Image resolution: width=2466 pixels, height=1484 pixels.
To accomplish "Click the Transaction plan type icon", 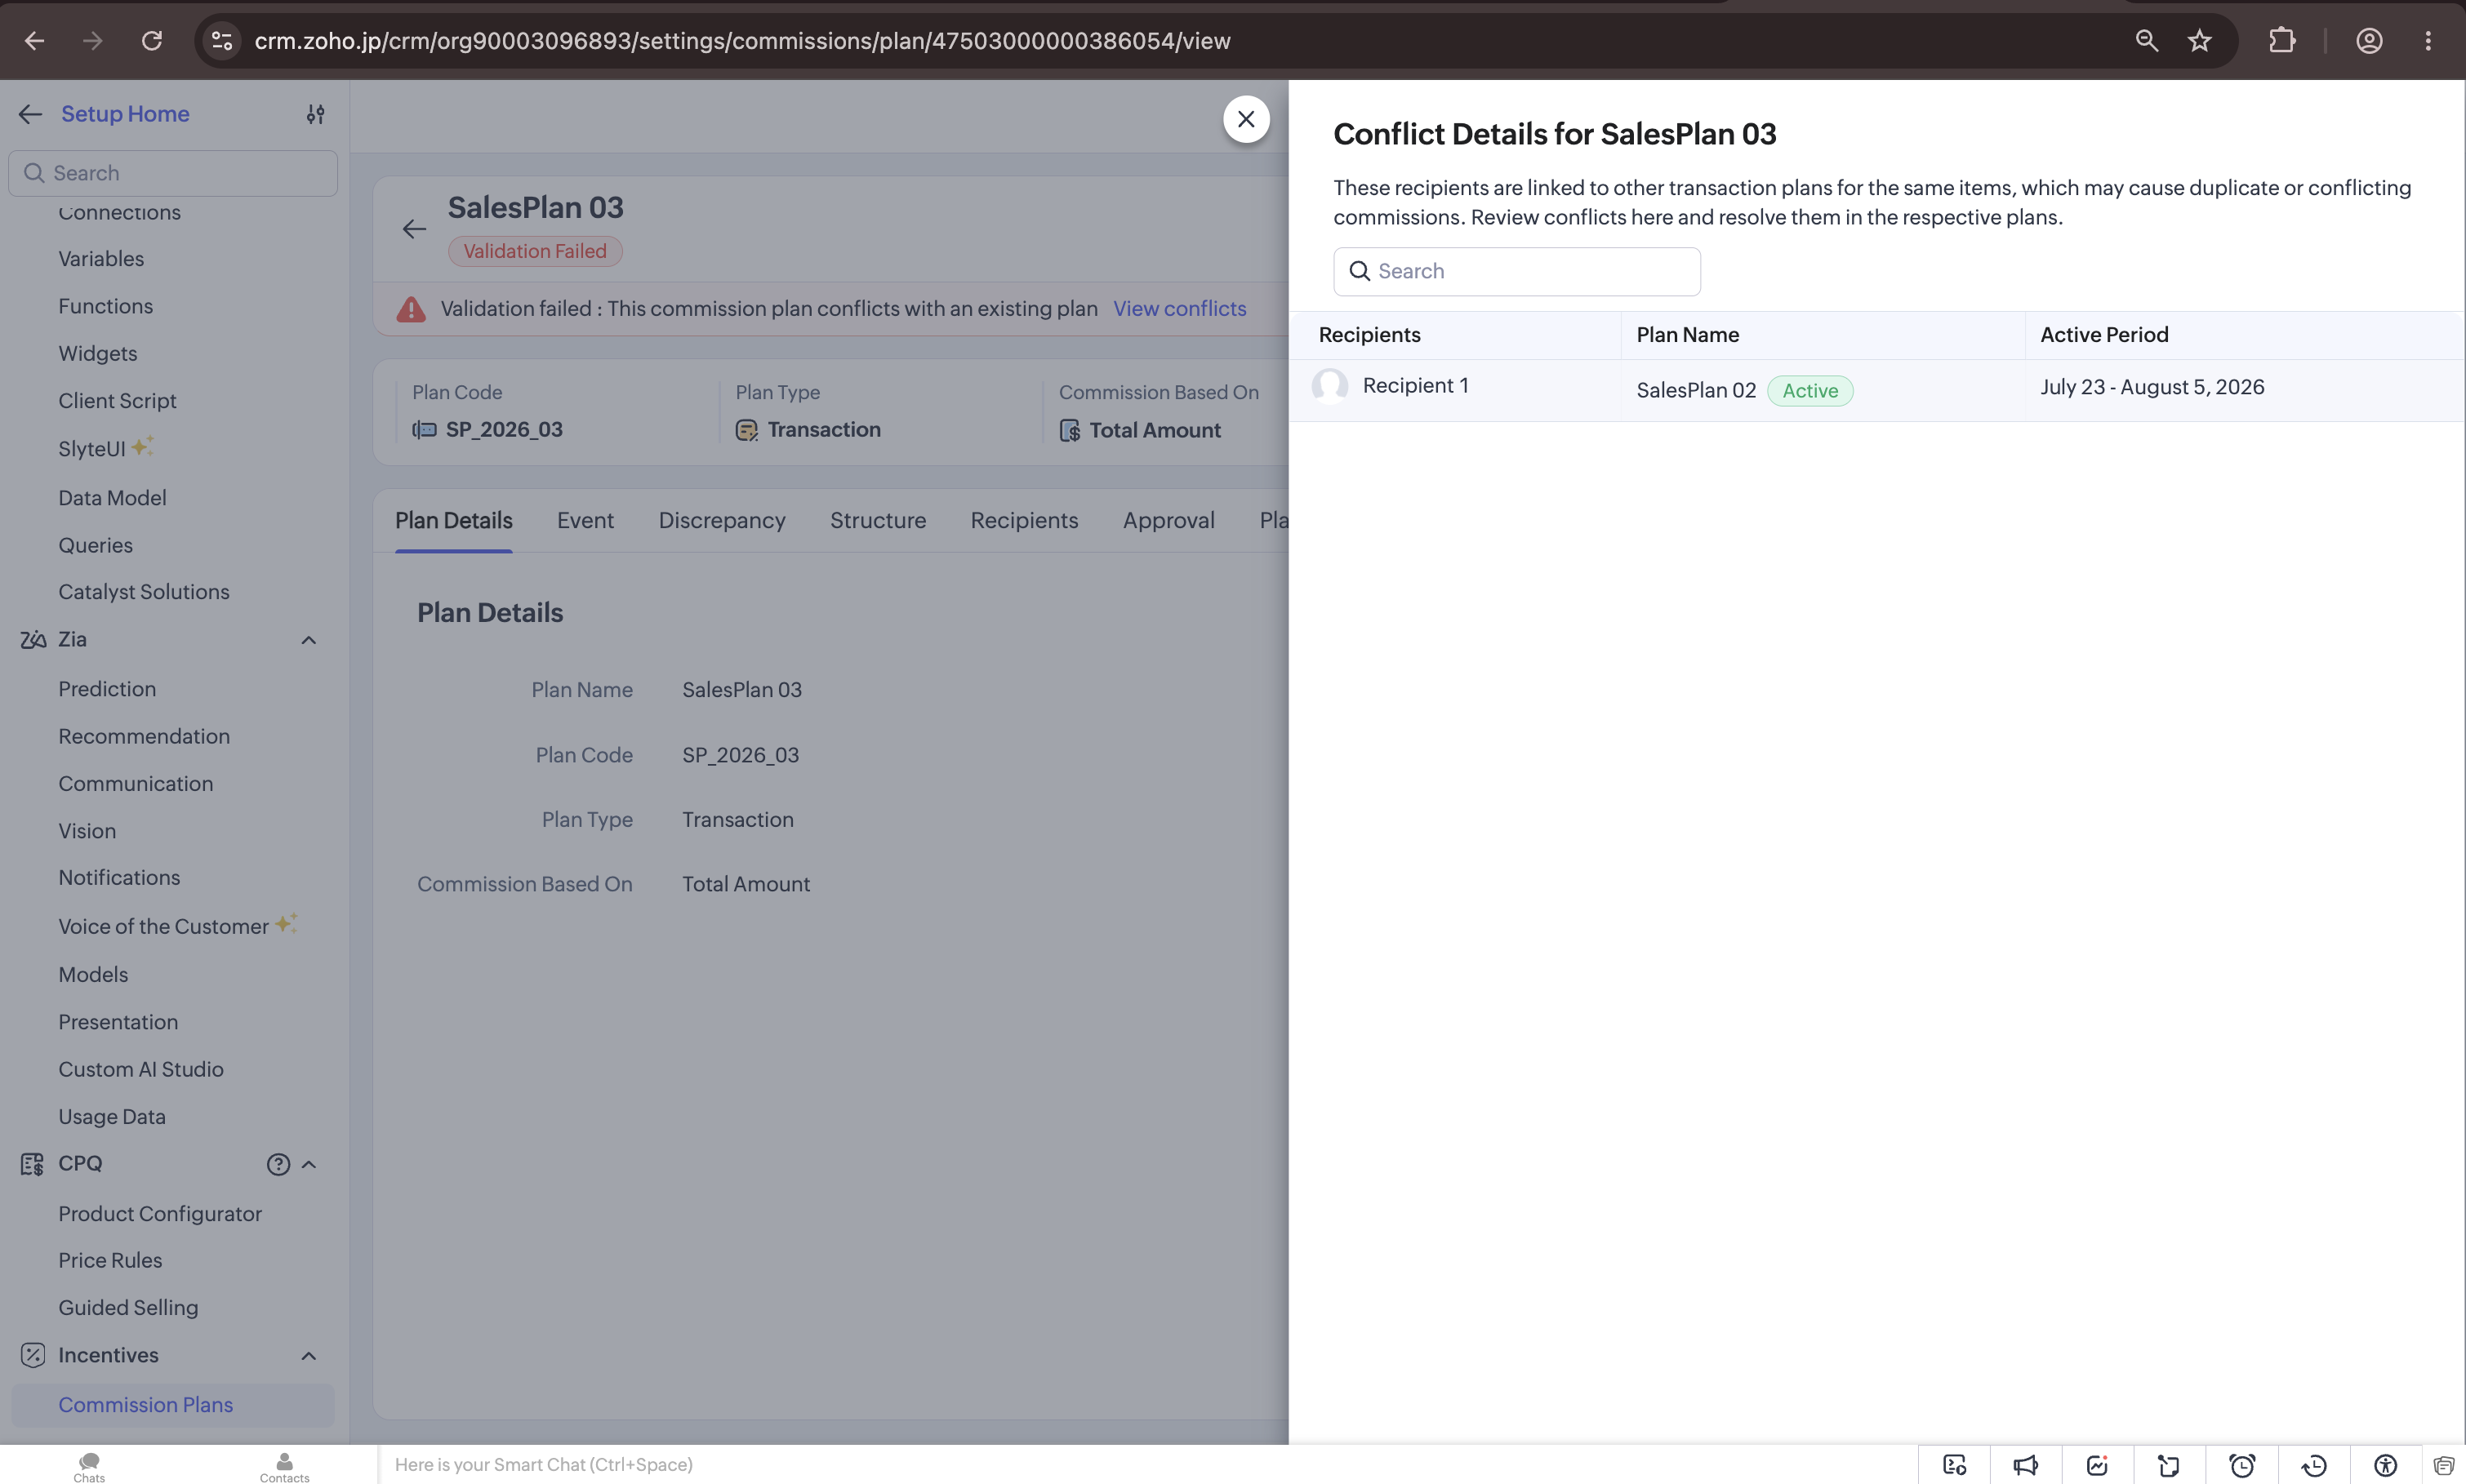I will 747,430.
